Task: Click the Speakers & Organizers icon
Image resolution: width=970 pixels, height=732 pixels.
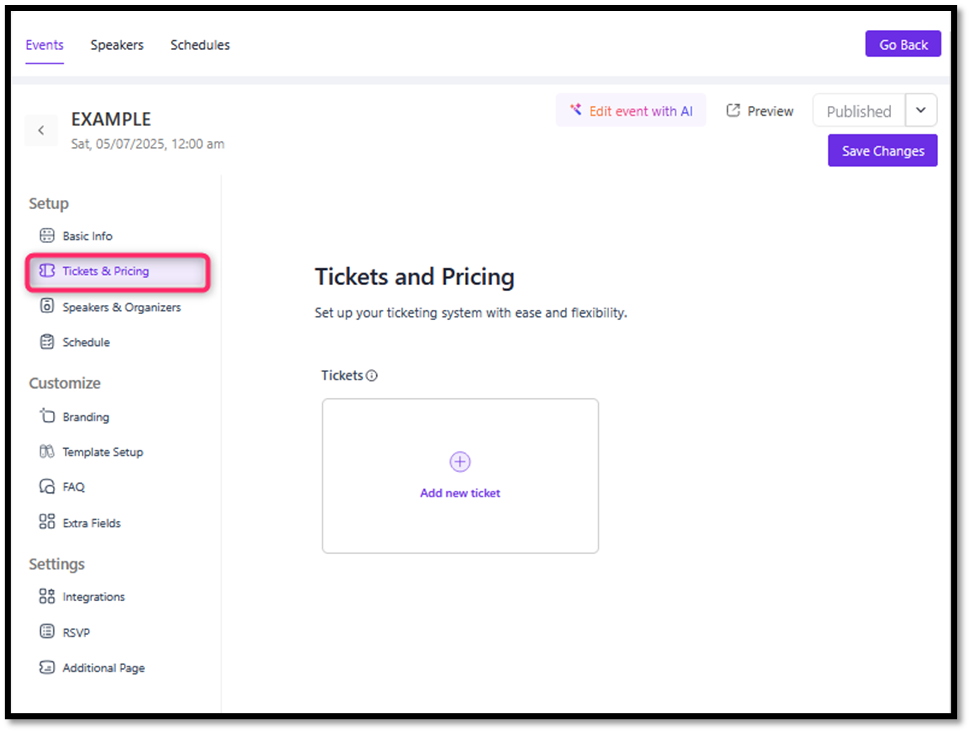Action: (46, 307)
